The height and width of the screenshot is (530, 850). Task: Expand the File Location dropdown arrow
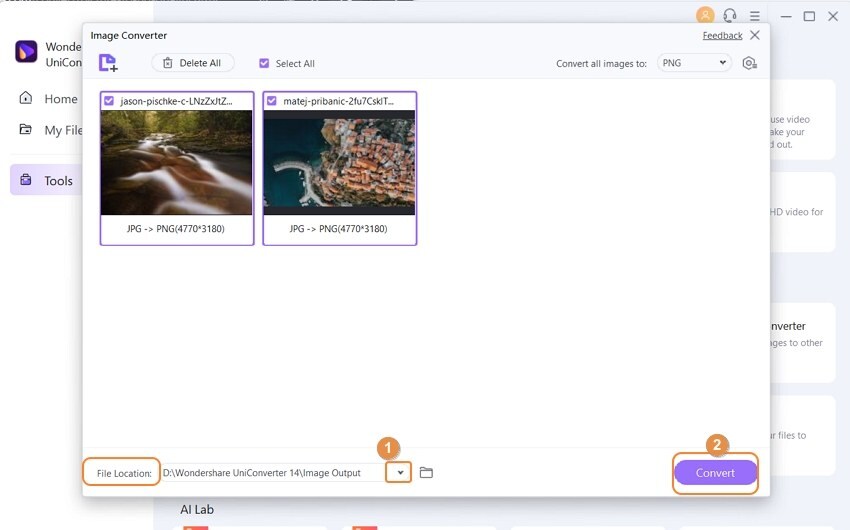tap(400, 473)
